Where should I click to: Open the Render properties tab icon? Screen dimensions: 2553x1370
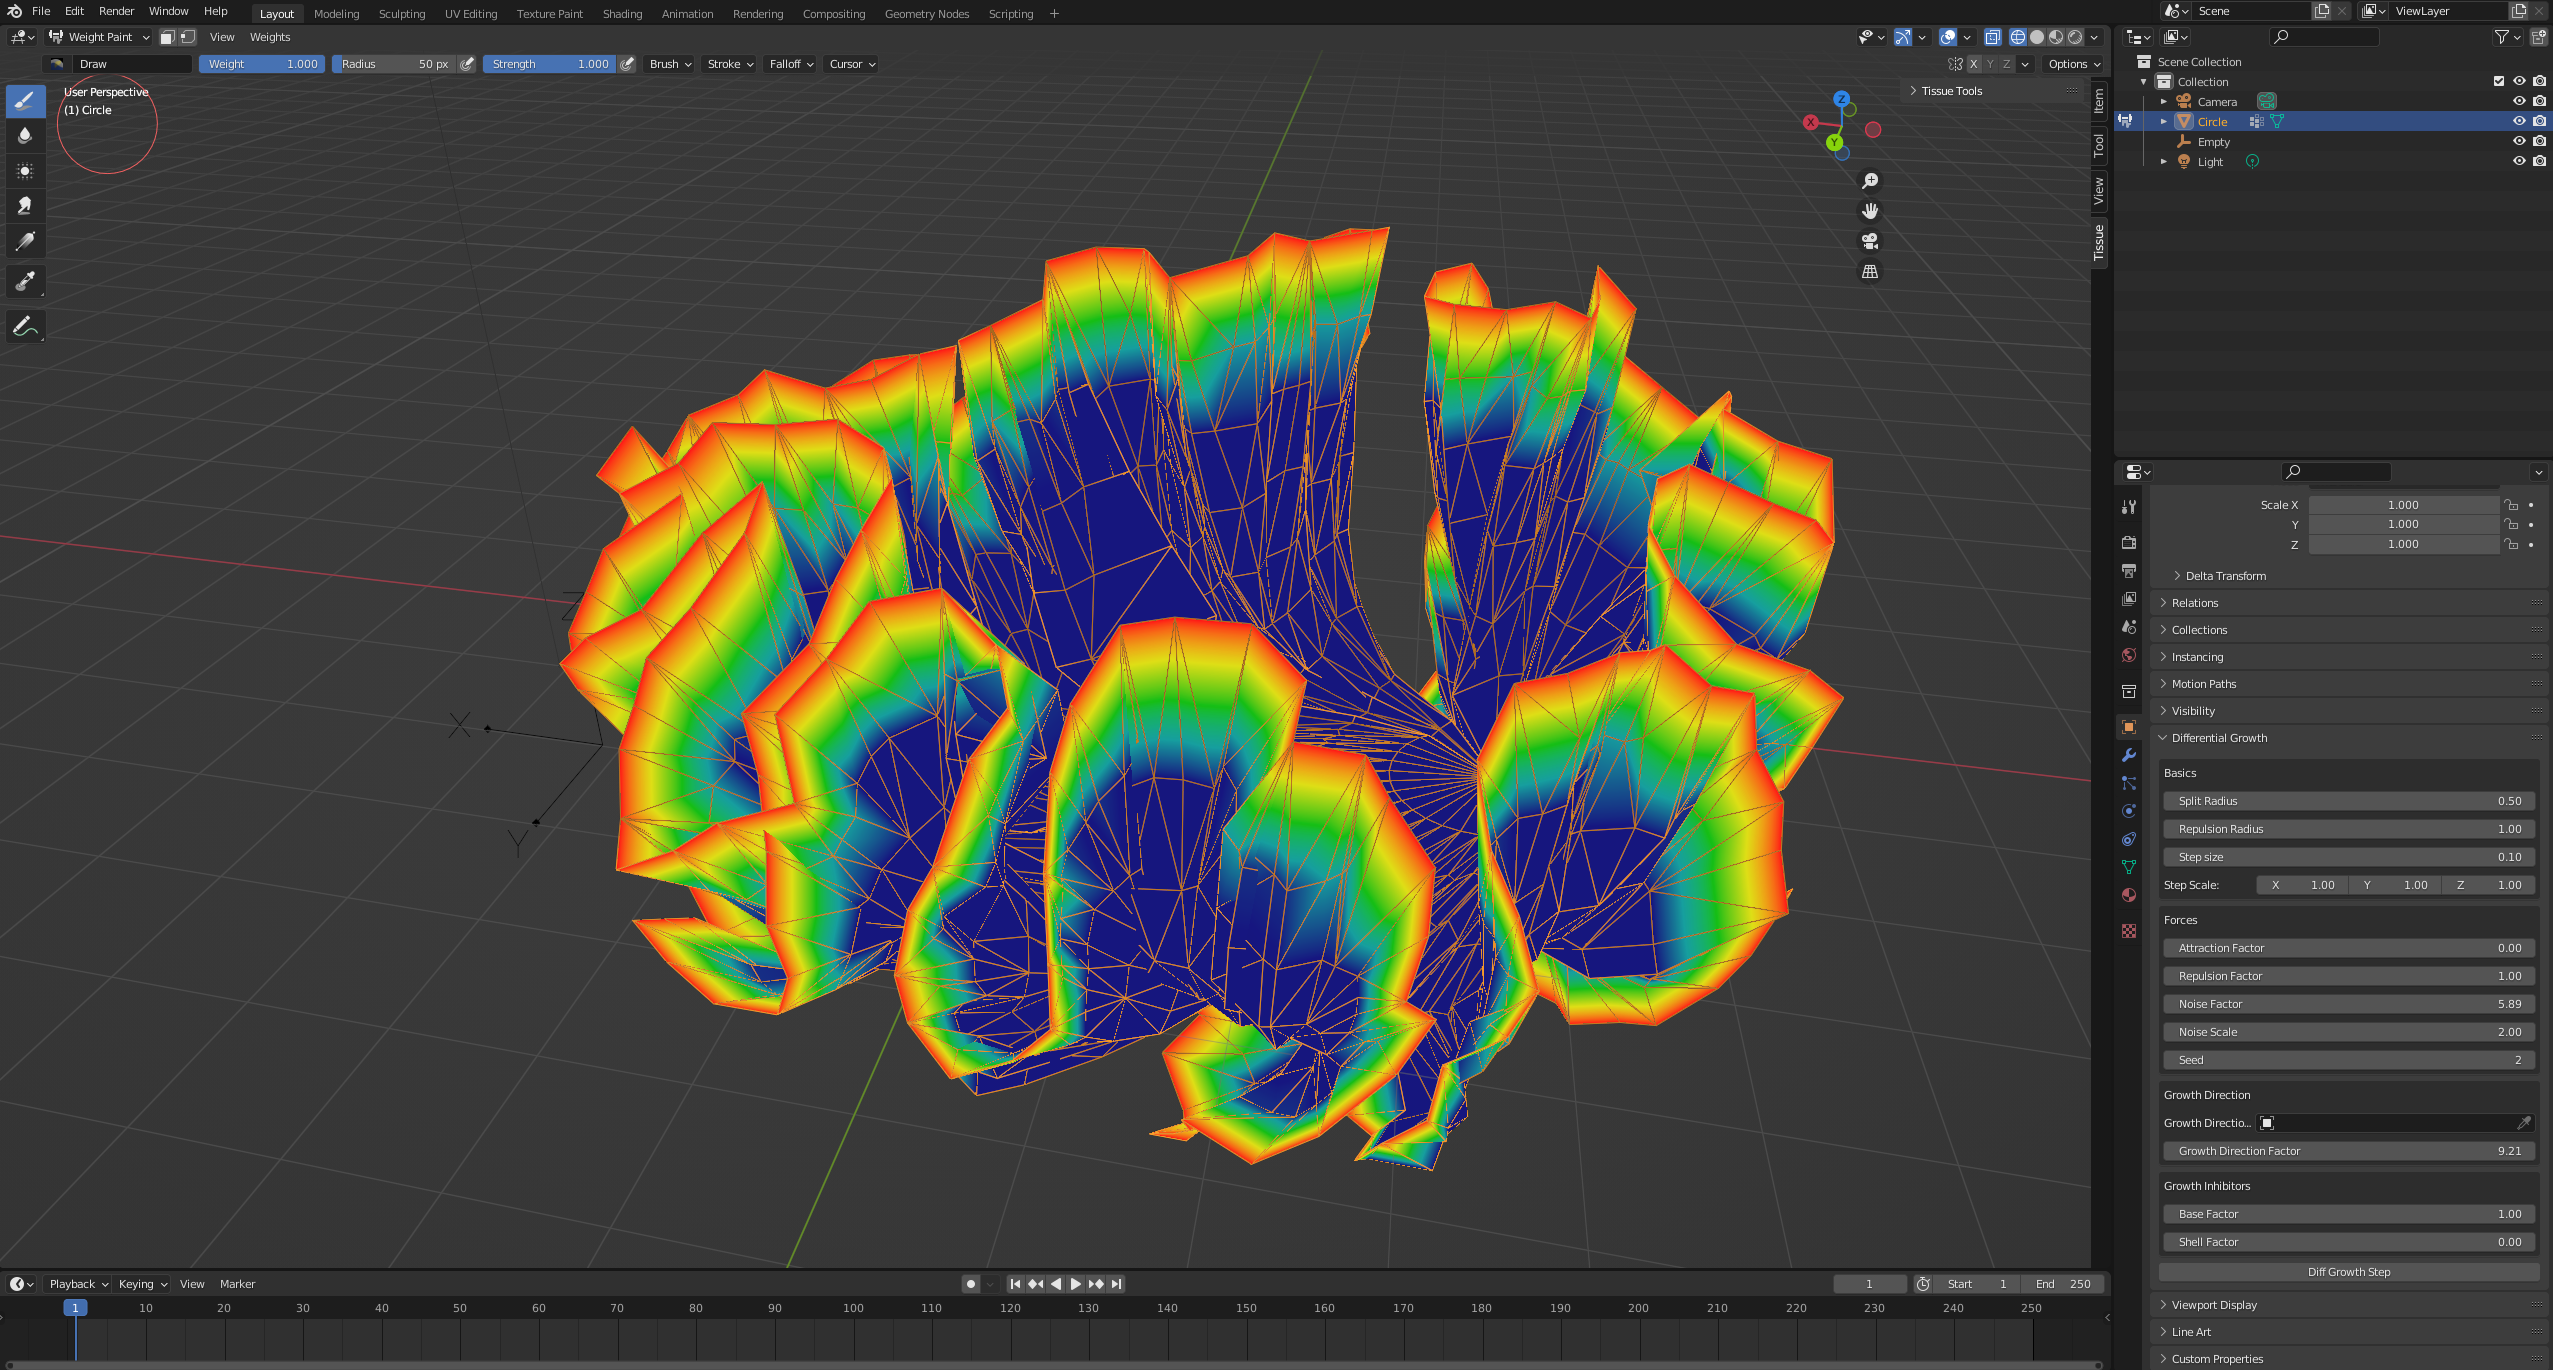pyautogui.click(x=2129, y=542)
